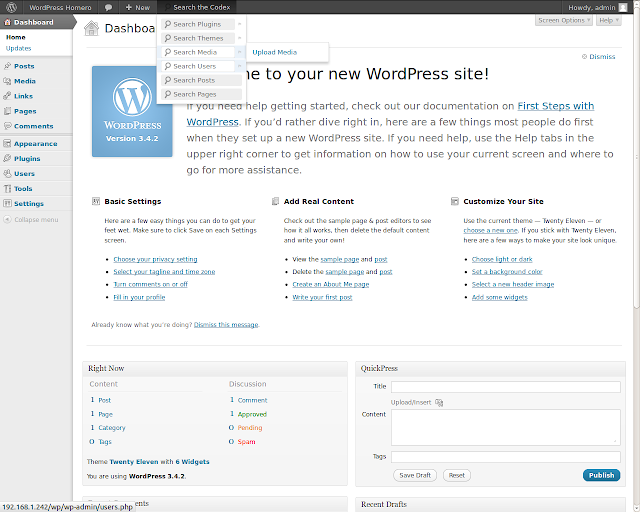The height and width of the screenshot is (512, 640).
Task: Click the magnifier icon in Search Posts field
Action: (167, 80)
